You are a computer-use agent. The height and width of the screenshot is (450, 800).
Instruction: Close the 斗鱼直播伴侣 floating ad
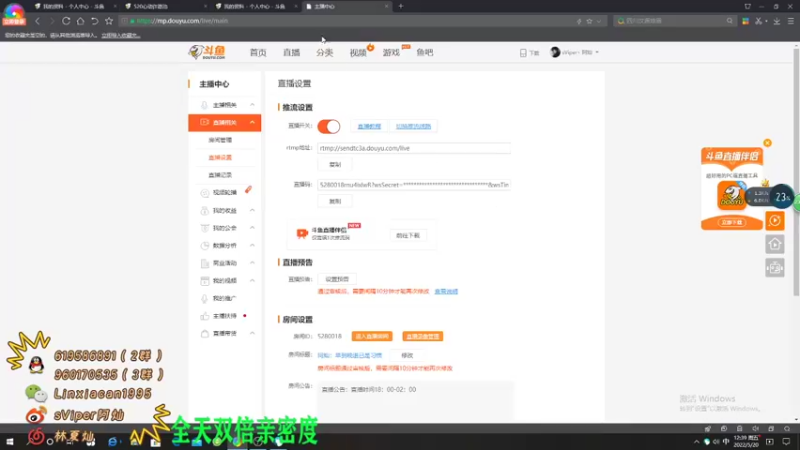click(x=767, y=143)
